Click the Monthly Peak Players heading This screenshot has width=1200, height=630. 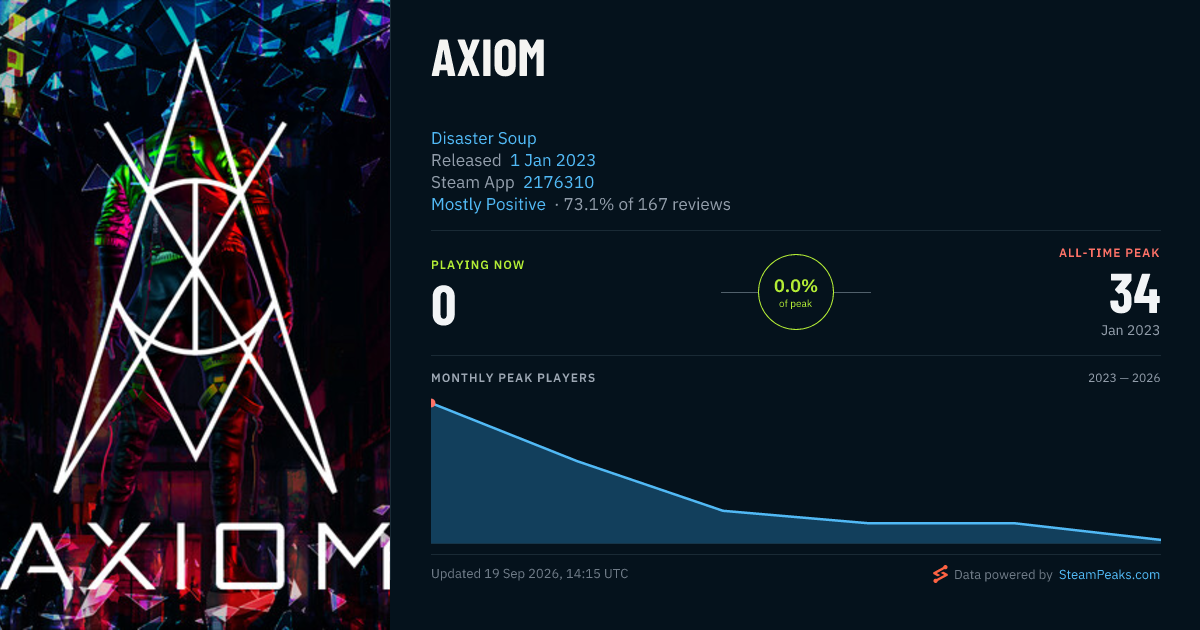[513, 379]
